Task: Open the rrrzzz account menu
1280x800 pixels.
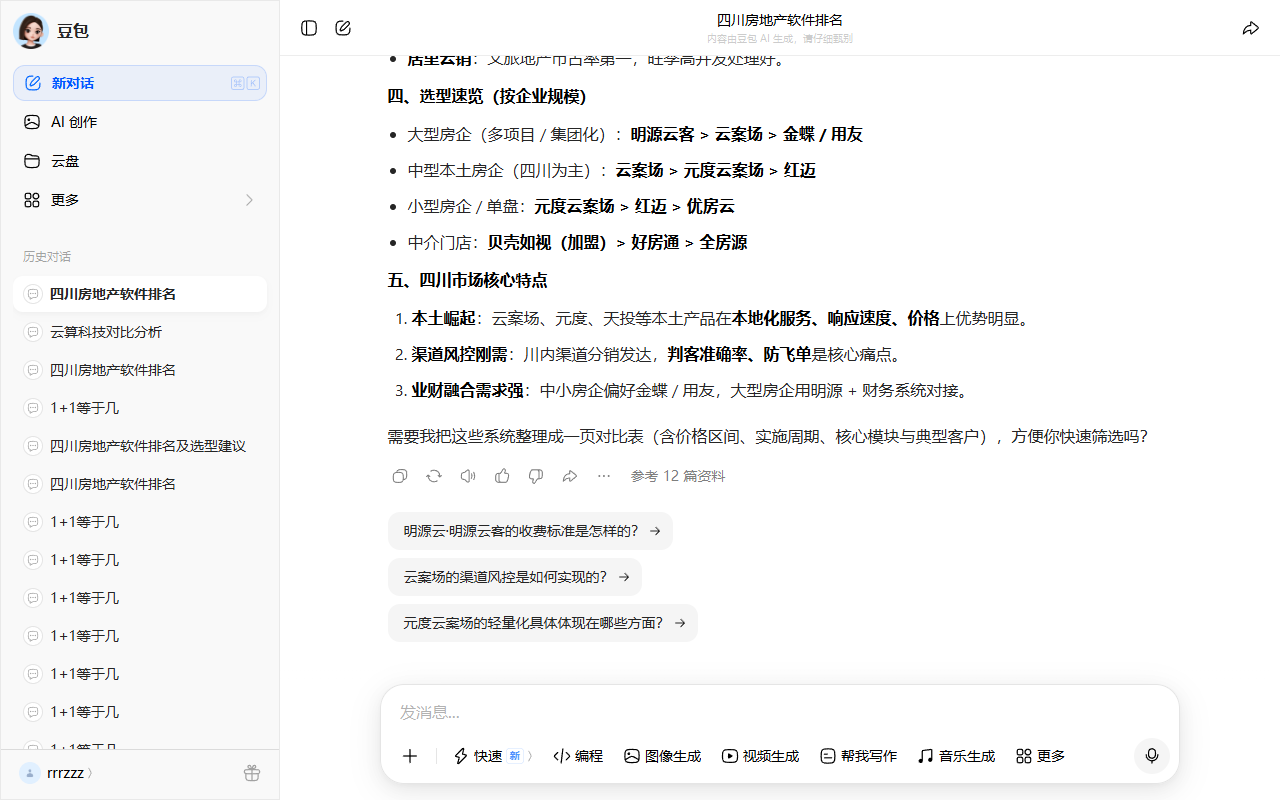Action: click(58, 773)
